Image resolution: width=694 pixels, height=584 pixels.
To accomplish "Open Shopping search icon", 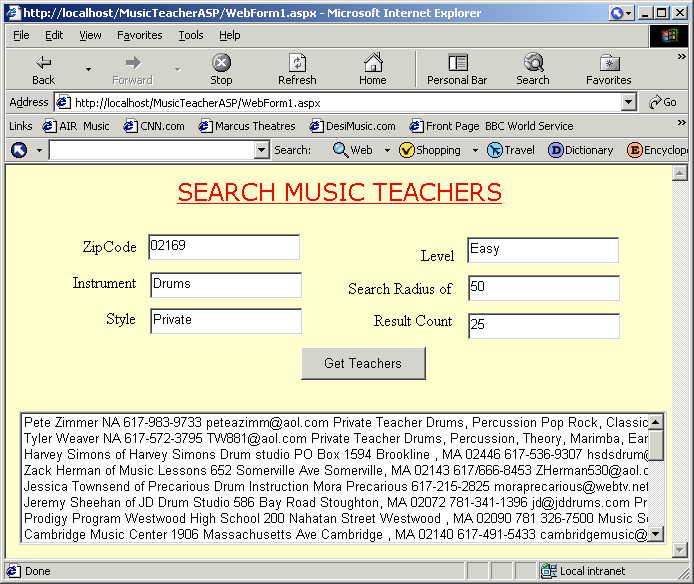I will (x=406, y=150).
